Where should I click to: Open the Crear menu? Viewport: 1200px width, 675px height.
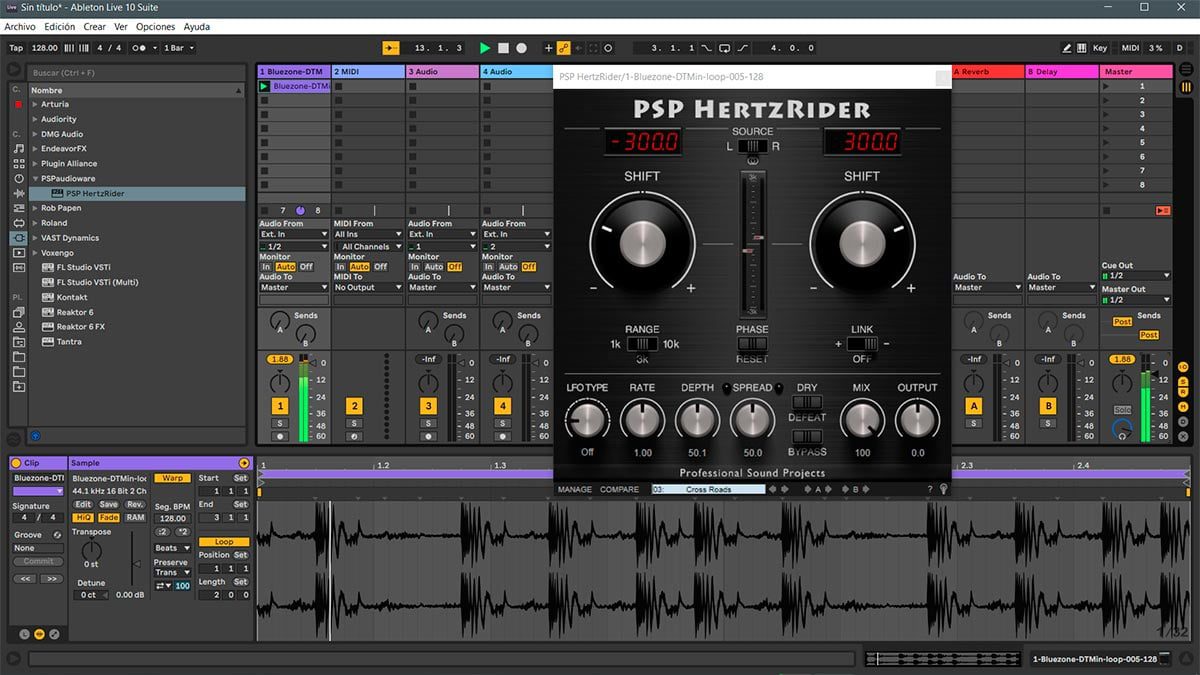point(95,27)
